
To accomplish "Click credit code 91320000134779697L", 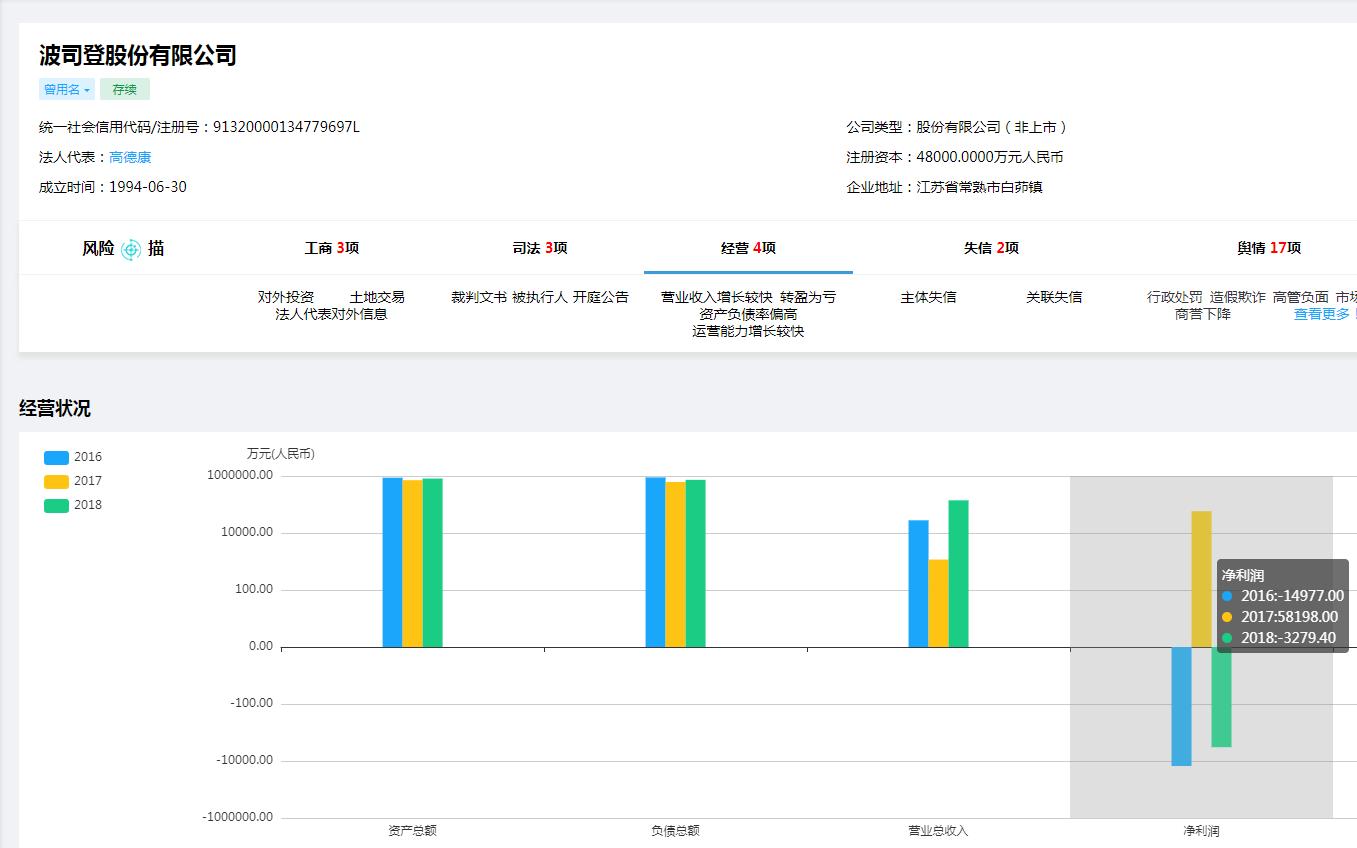I will pyautogui.click(x=286, y=127).
